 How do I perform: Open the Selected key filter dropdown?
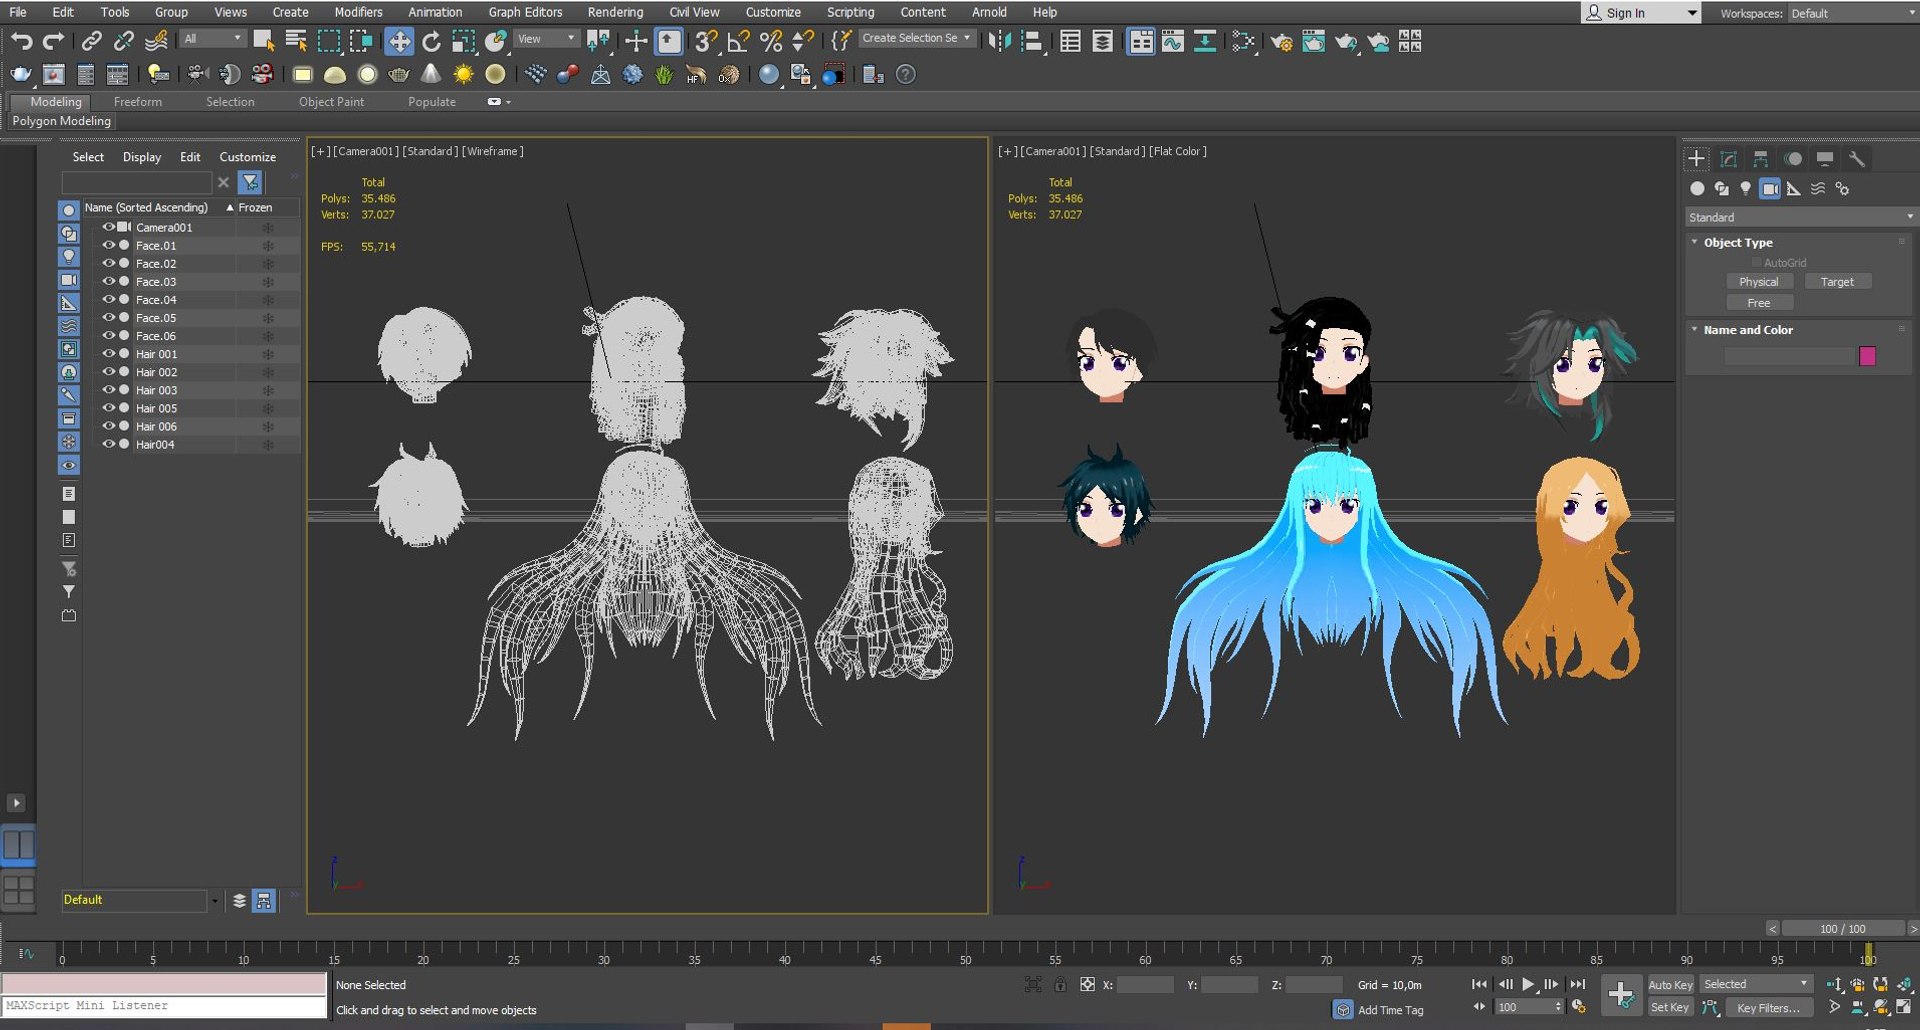1757,984
